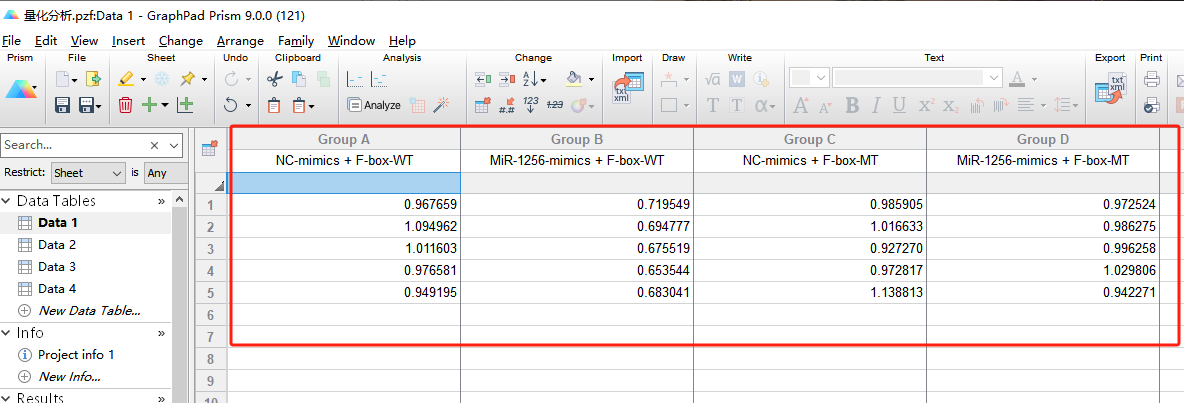
Task: Open the sort A-Z dropdown
Action: pyautogui.click(x=544, y=78)
